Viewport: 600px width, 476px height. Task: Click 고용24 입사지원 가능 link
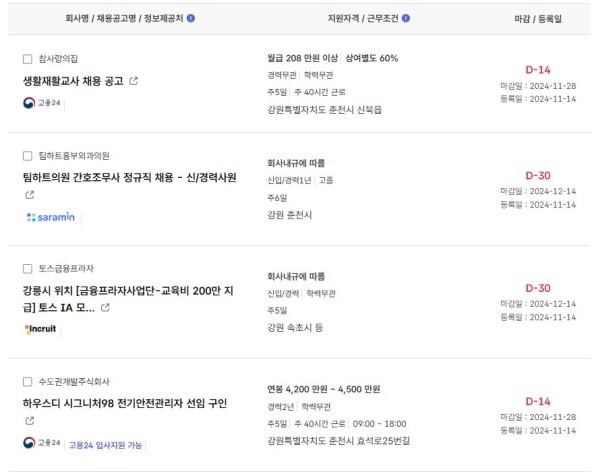pos(105,445)
